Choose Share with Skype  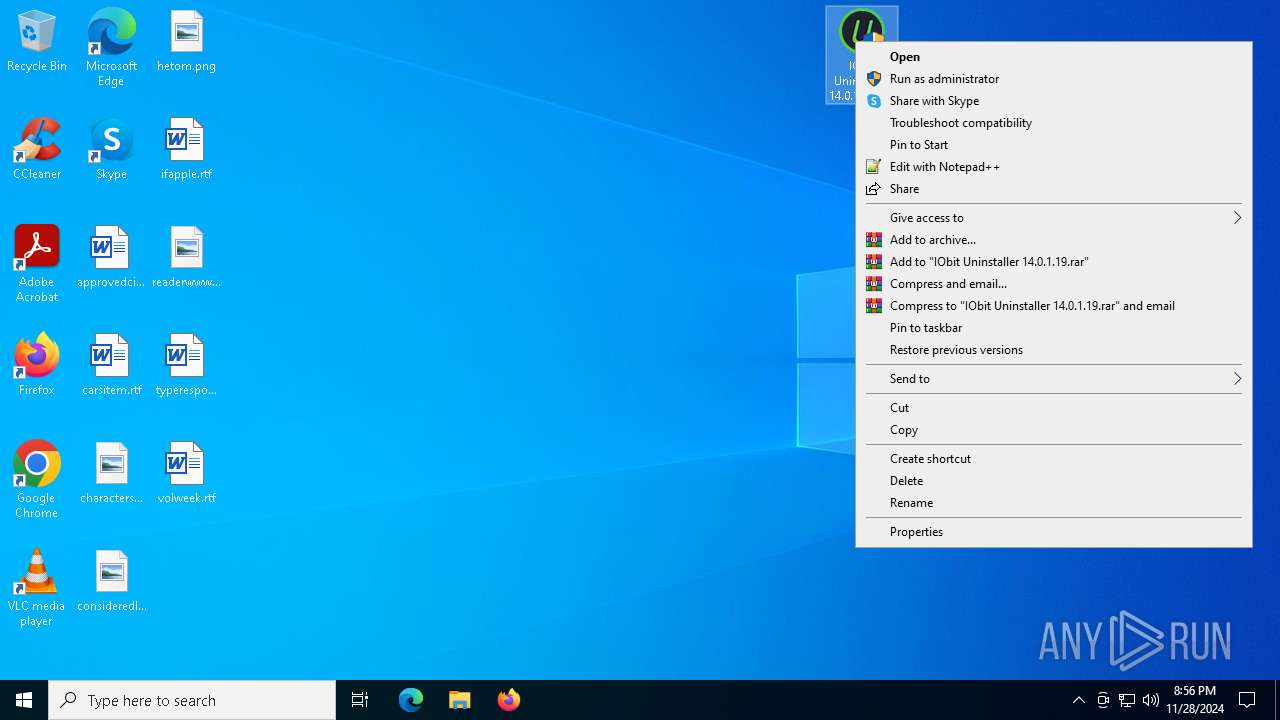coord(1054,101)
